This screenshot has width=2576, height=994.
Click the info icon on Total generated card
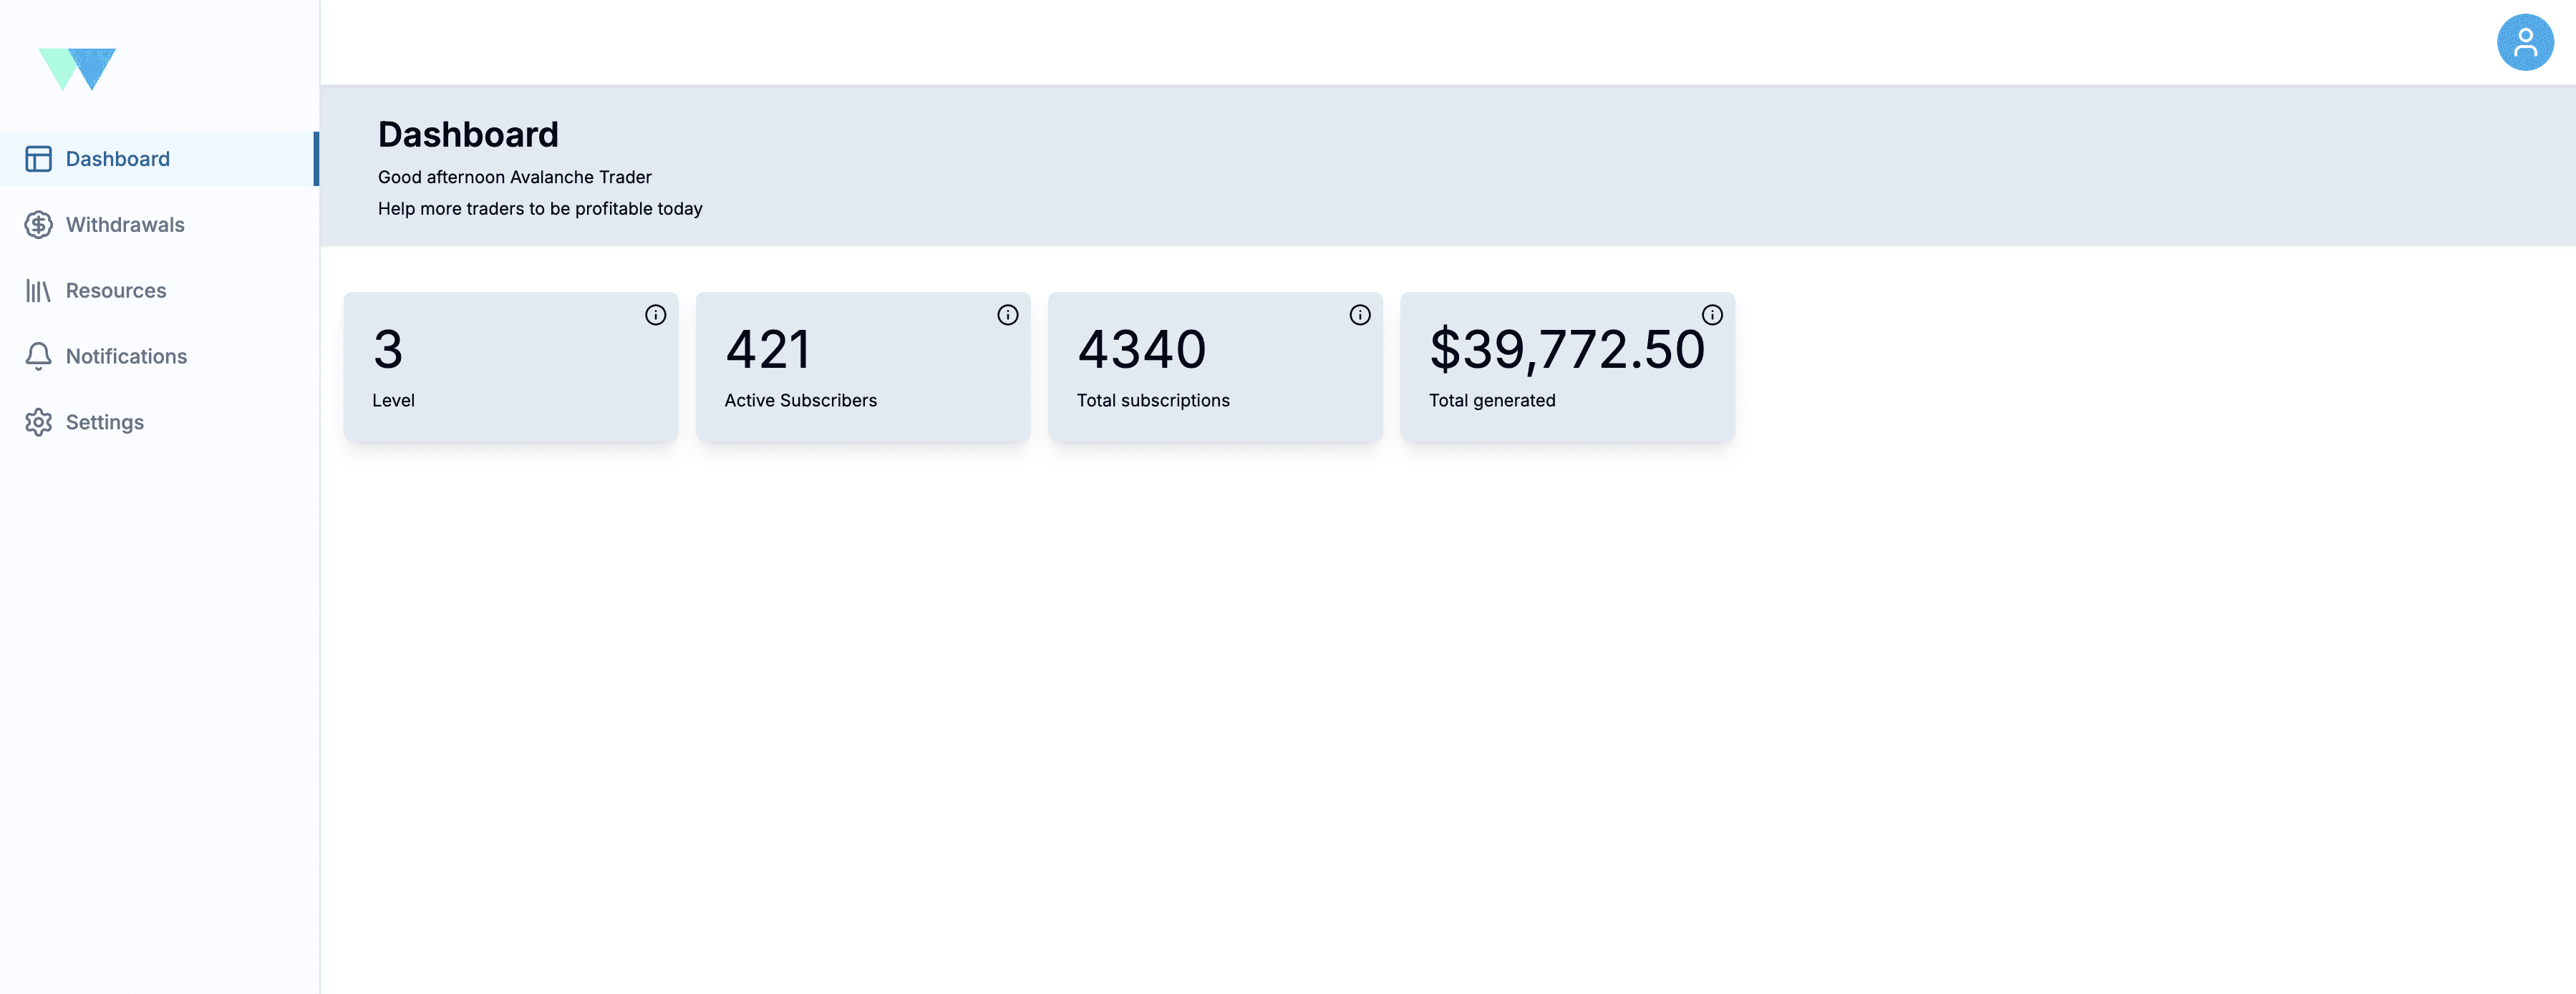(x=1713, y=315)
